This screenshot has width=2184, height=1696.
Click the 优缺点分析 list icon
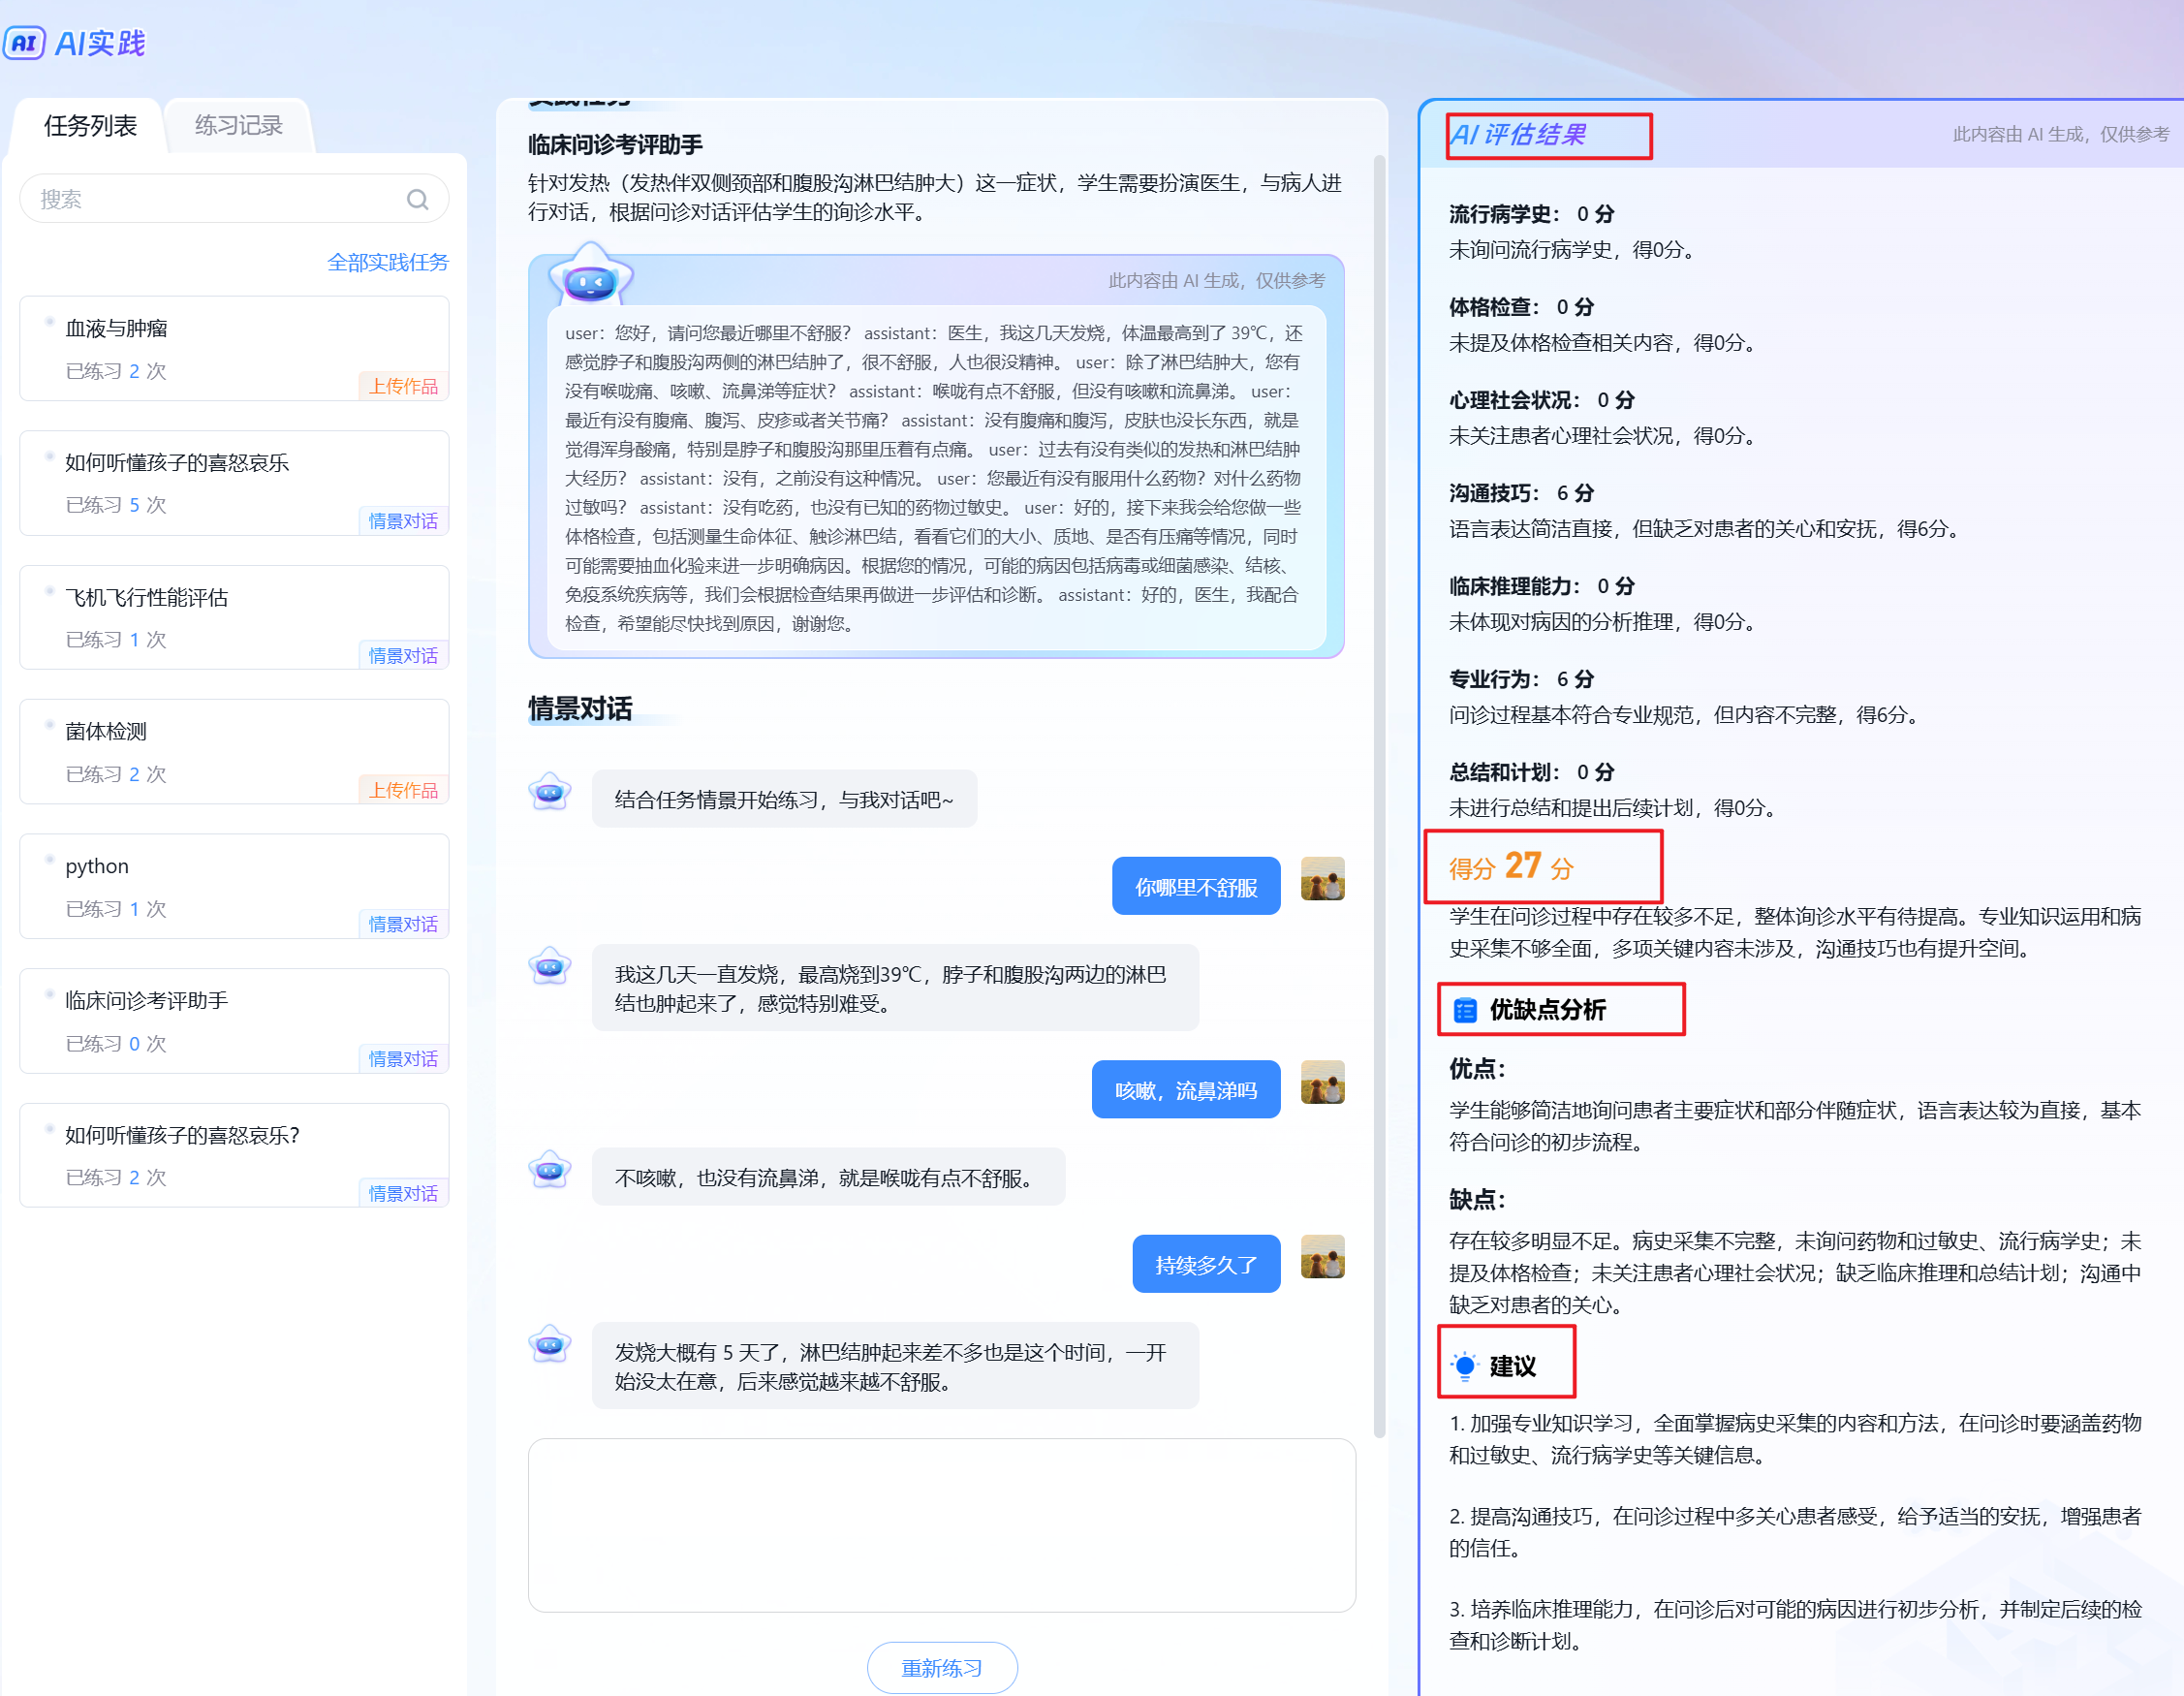point(1464,1010)
